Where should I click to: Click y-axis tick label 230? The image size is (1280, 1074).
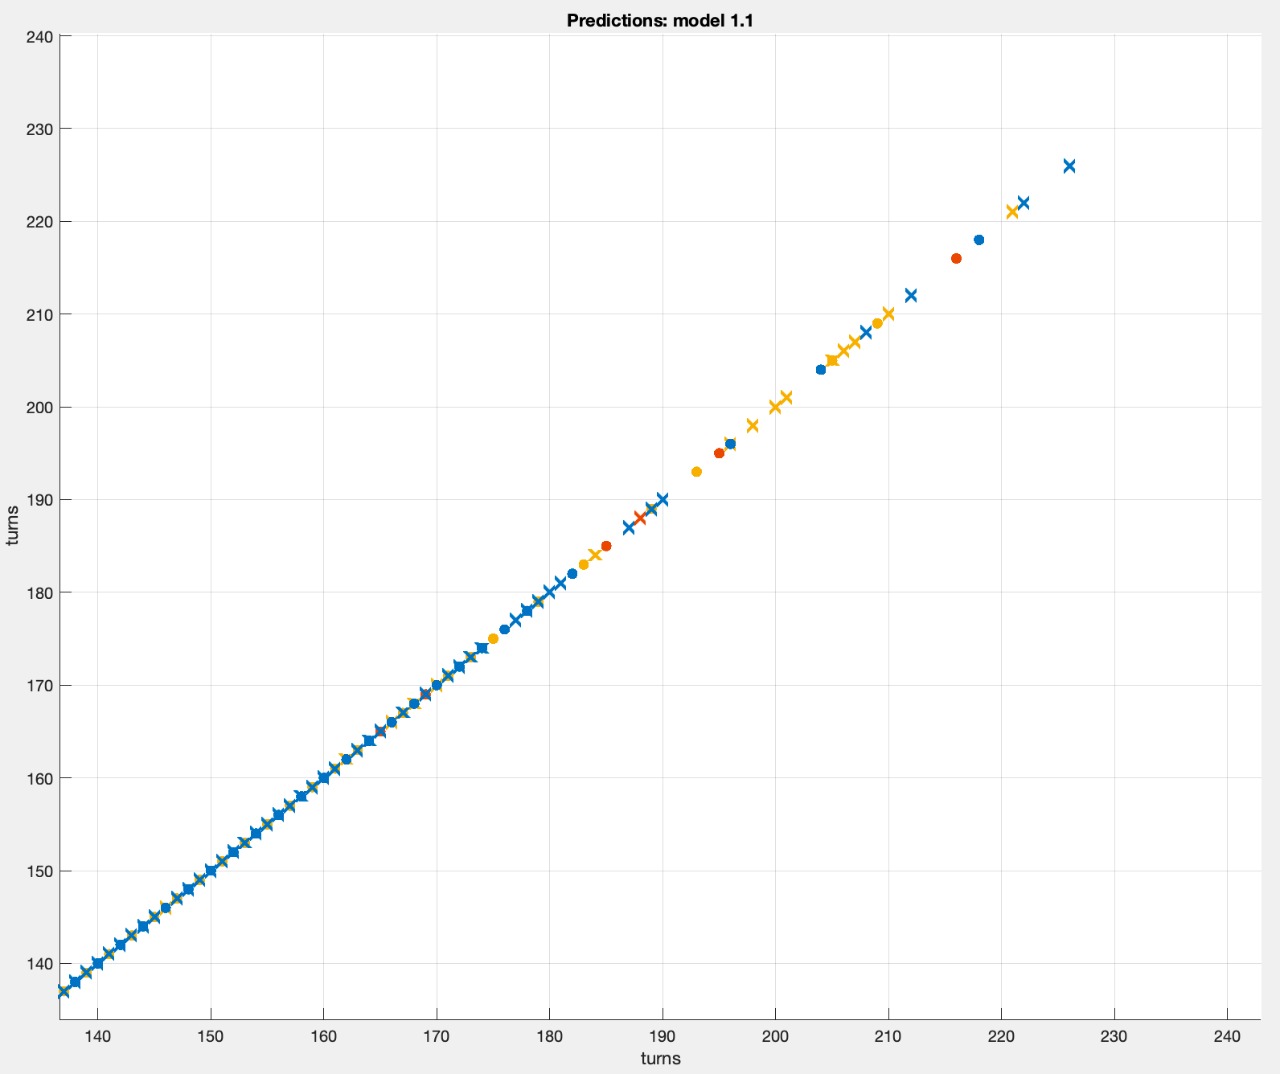[39, 129]
